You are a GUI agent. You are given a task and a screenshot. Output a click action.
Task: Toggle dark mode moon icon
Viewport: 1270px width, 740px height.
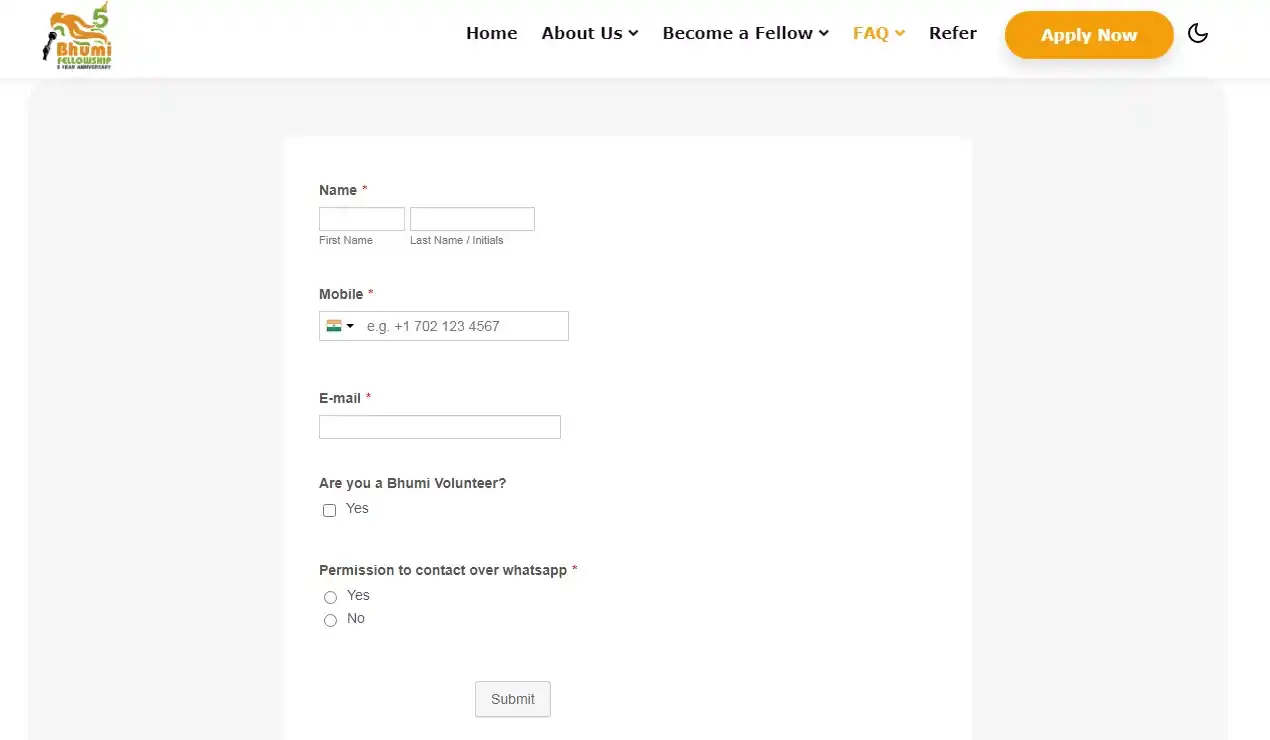(1197, 34)
